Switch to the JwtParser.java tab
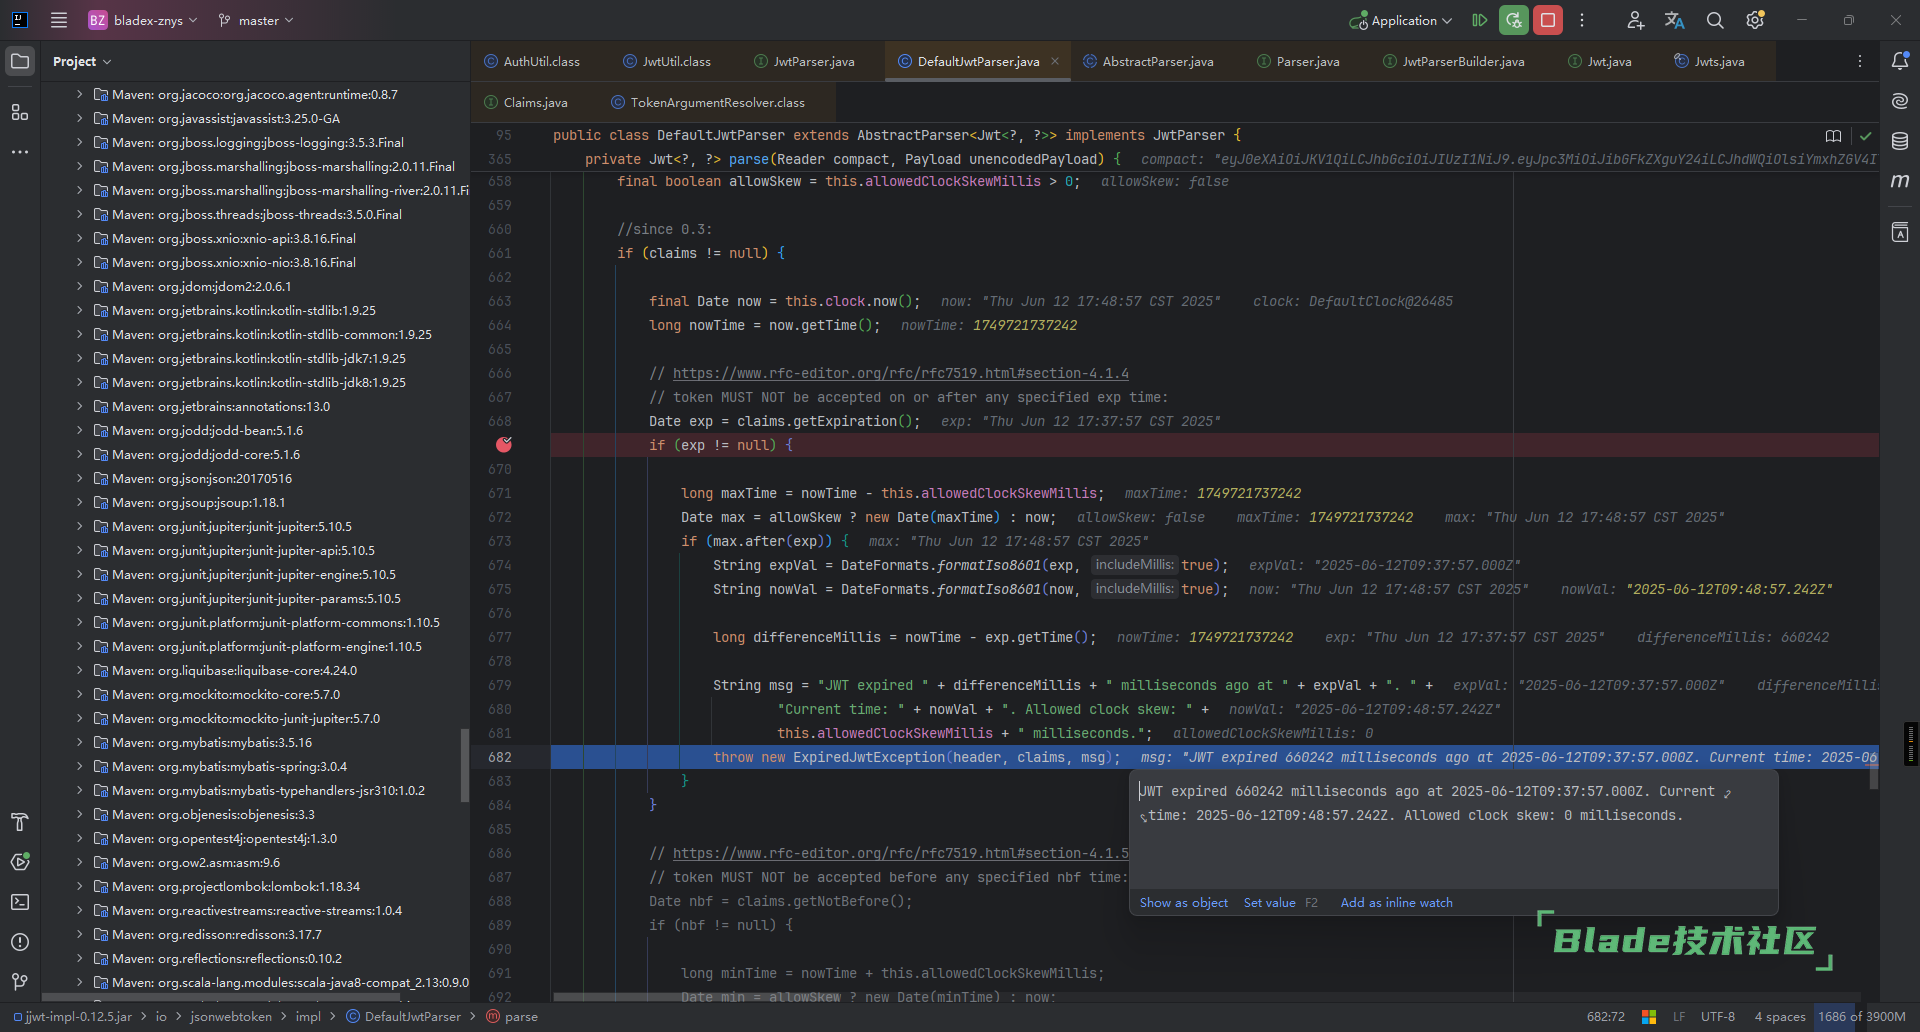 click(x=804, y=61)
